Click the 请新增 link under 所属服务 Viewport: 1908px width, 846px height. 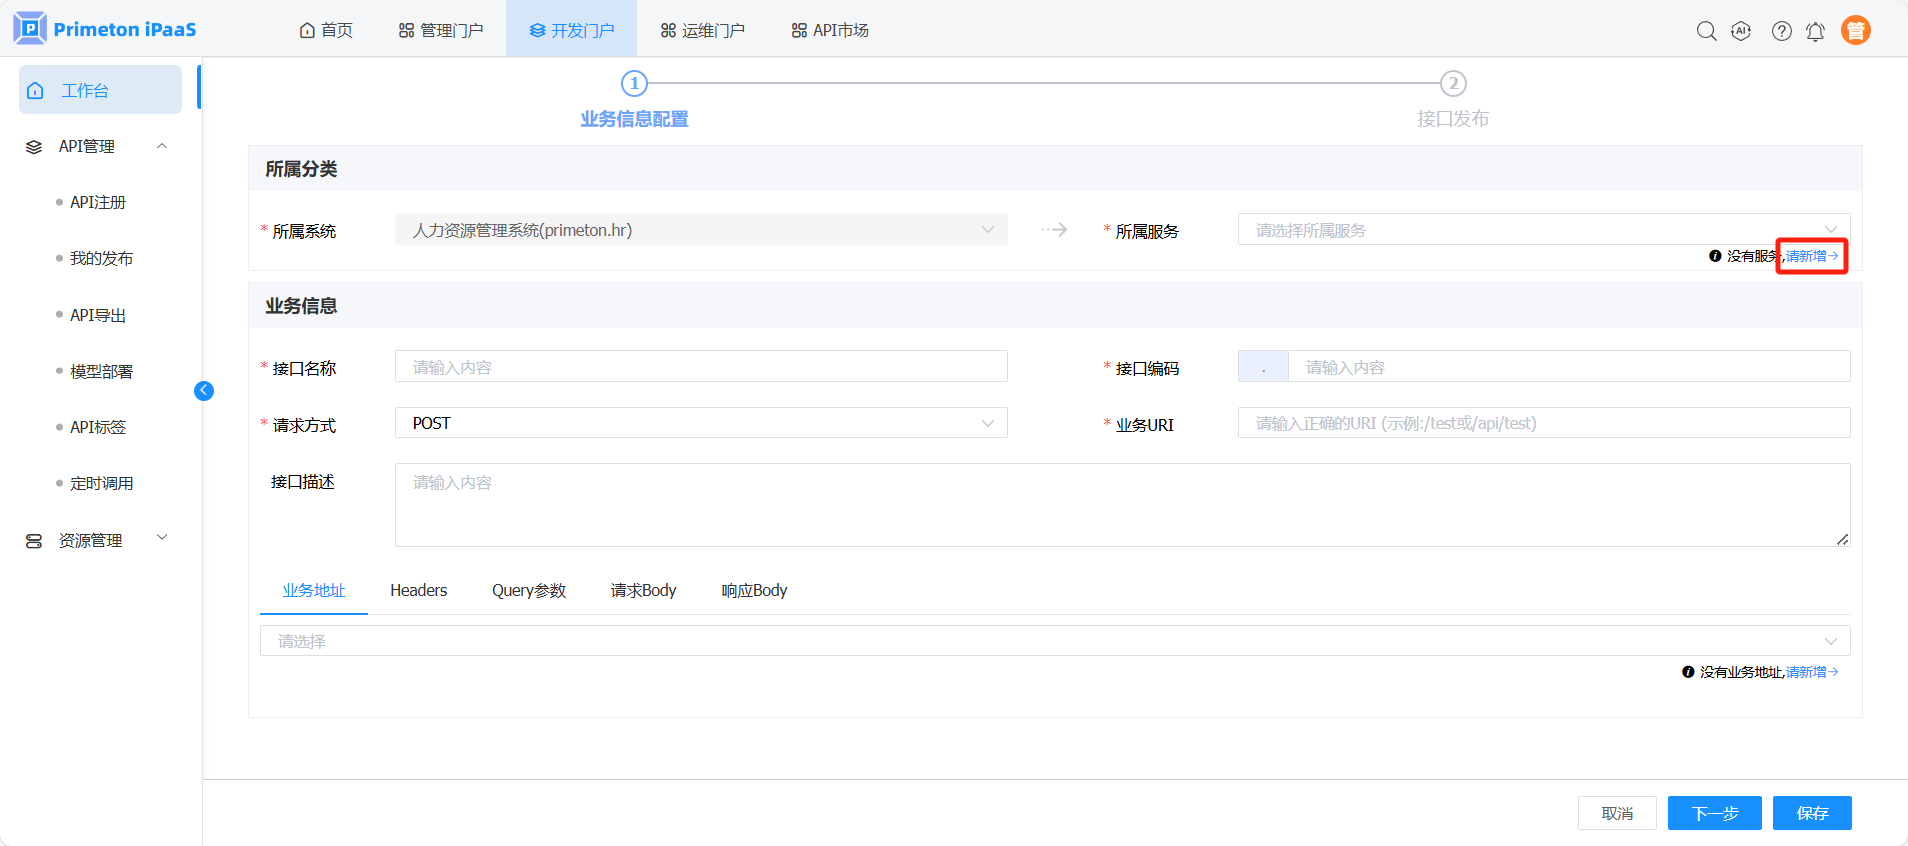pos(1811,256)
